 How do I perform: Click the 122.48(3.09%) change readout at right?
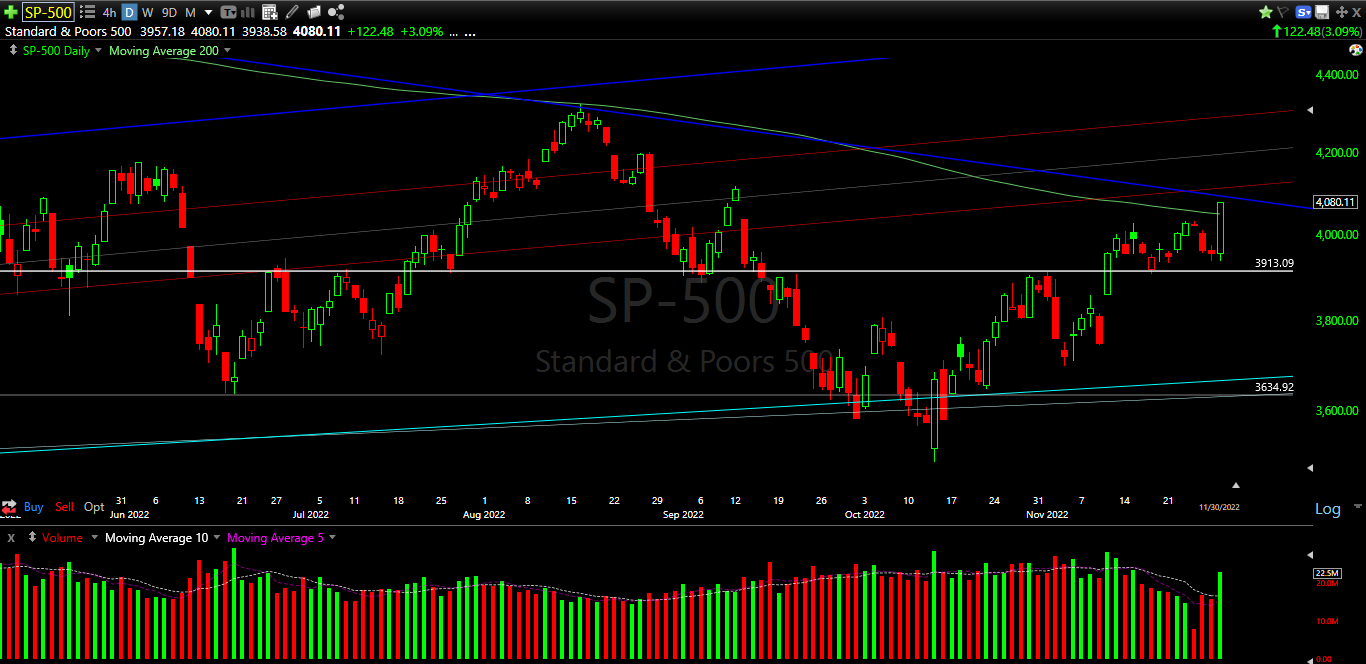pyautogui.click(x=1316, y=32)
